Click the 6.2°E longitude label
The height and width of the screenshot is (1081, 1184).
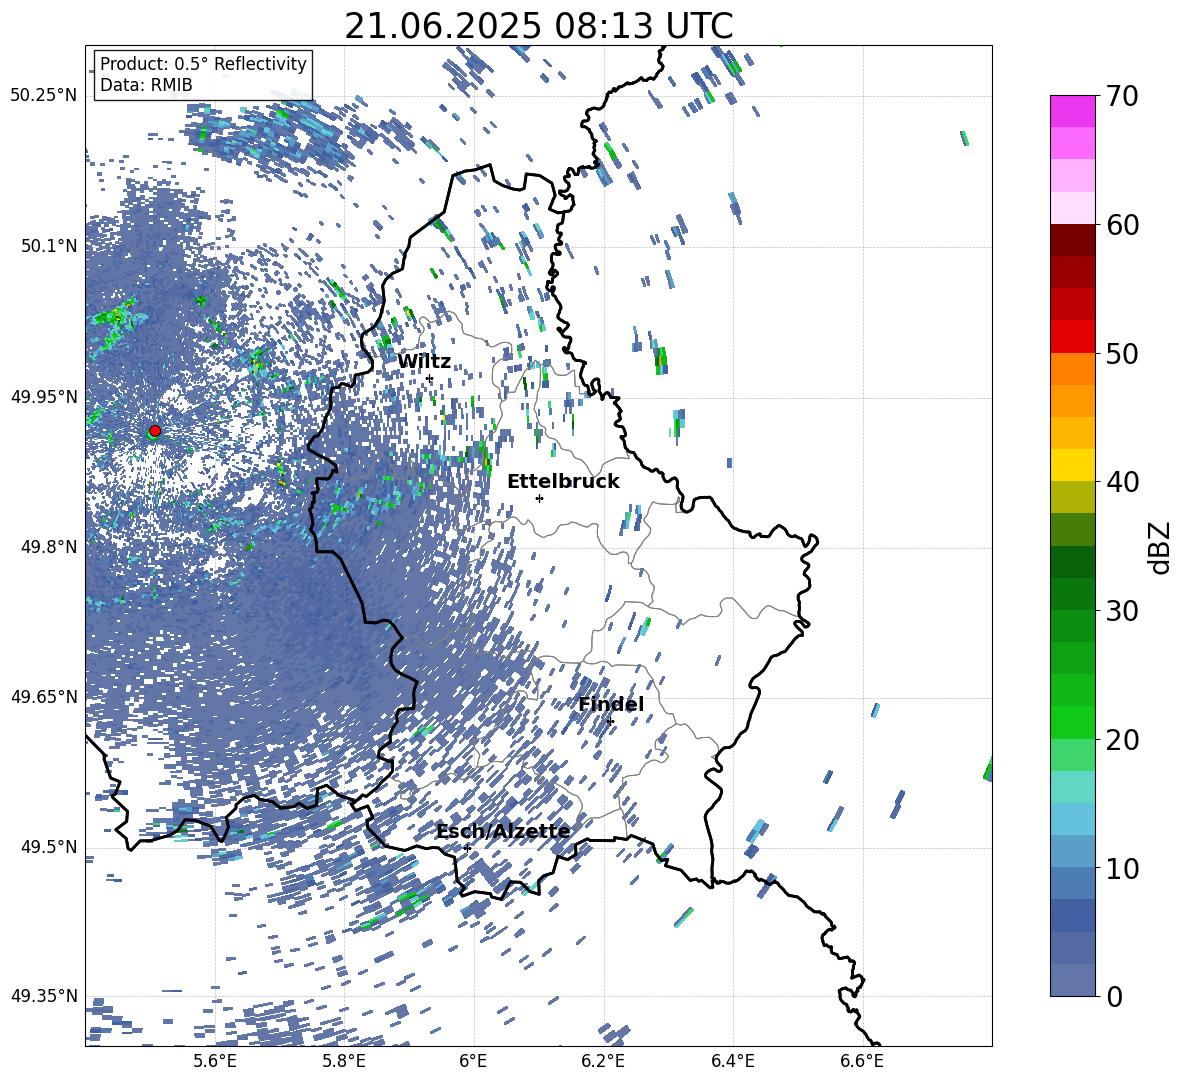603,1061
